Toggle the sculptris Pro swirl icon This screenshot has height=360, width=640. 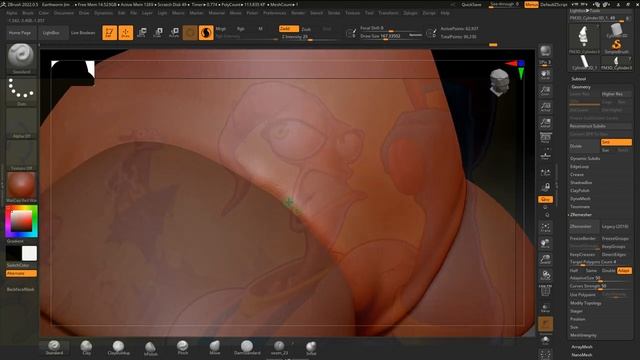[206, 33]
